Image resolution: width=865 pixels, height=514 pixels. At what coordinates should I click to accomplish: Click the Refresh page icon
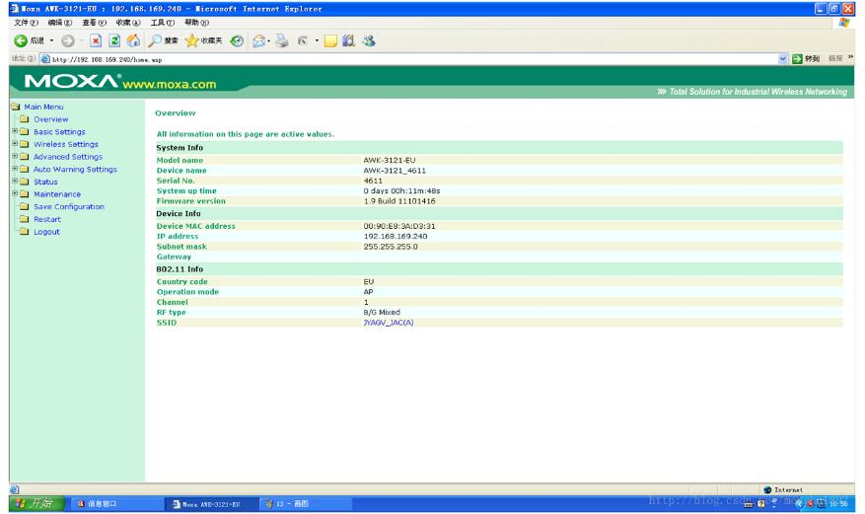(114, 41)
